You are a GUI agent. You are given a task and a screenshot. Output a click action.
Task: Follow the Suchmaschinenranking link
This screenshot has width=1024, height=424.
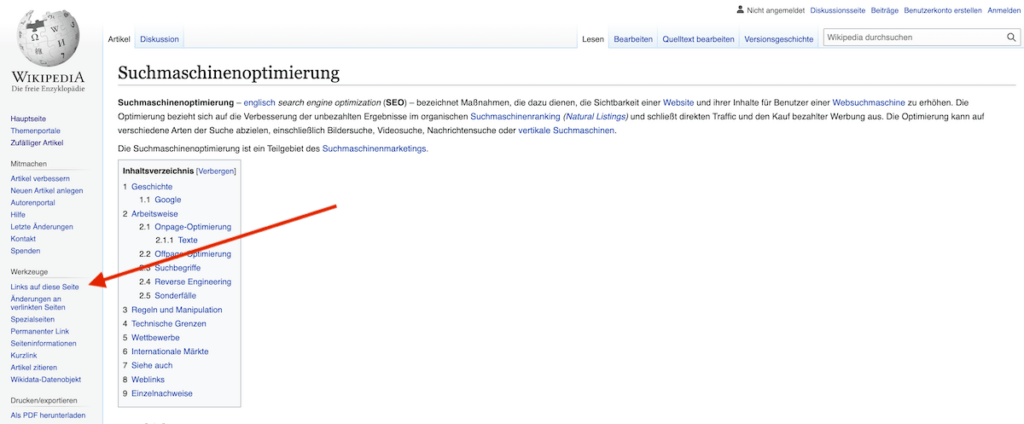(515, 116)
